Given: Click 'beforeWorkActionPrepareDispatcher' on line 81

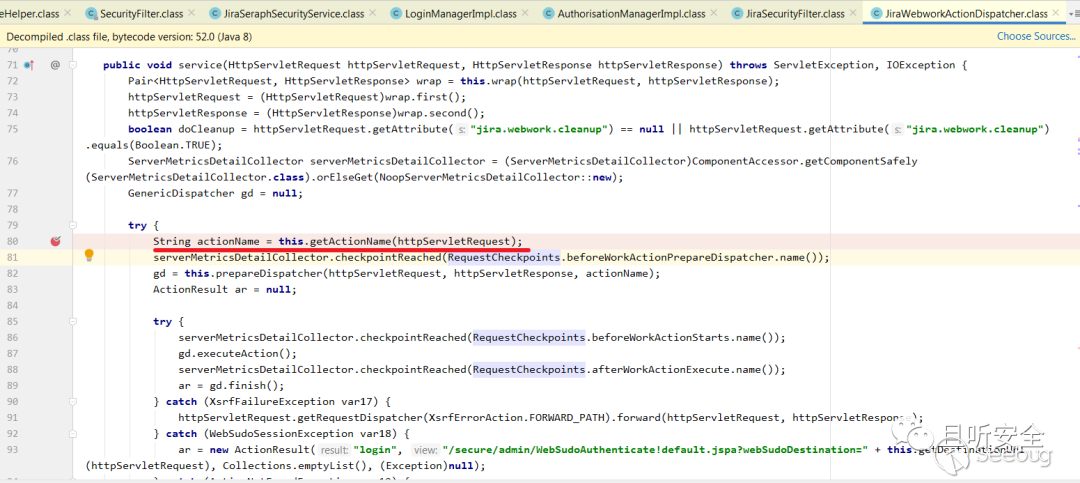Looking at the screenshot, I should 669,258.
